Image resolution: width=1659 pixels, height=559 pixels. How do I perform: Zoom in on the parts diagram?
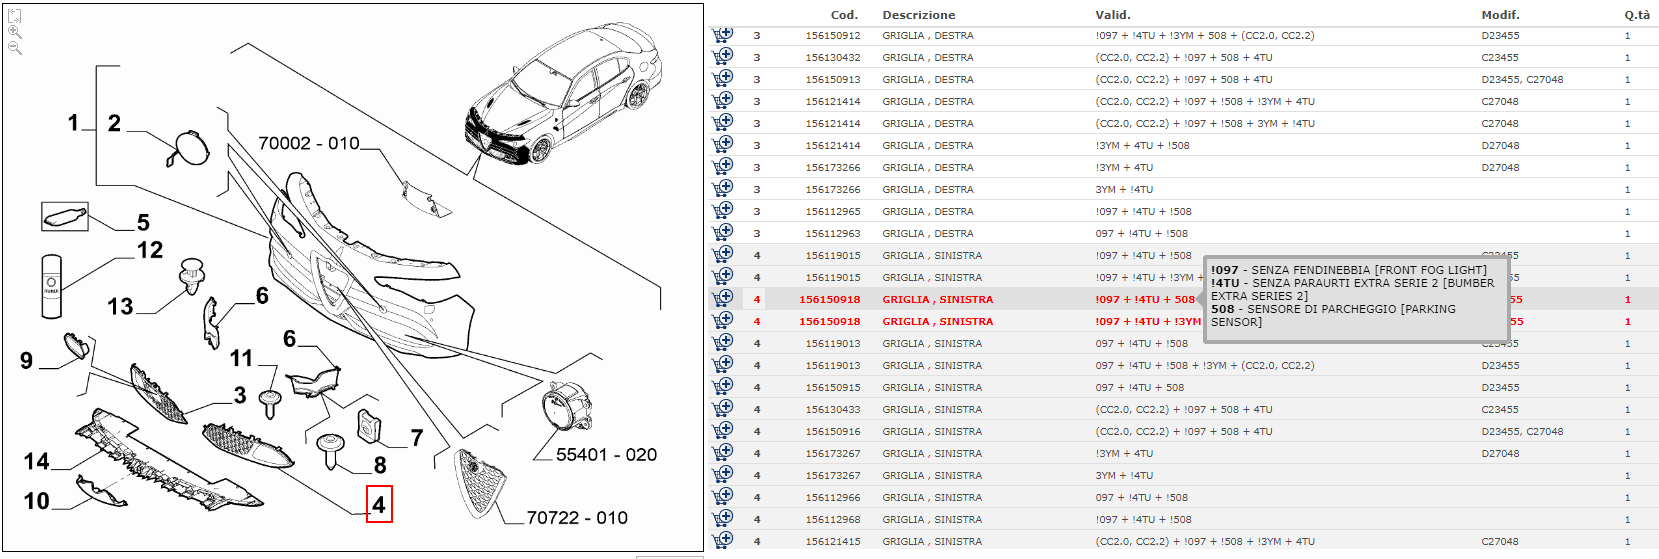pos(14,32)
